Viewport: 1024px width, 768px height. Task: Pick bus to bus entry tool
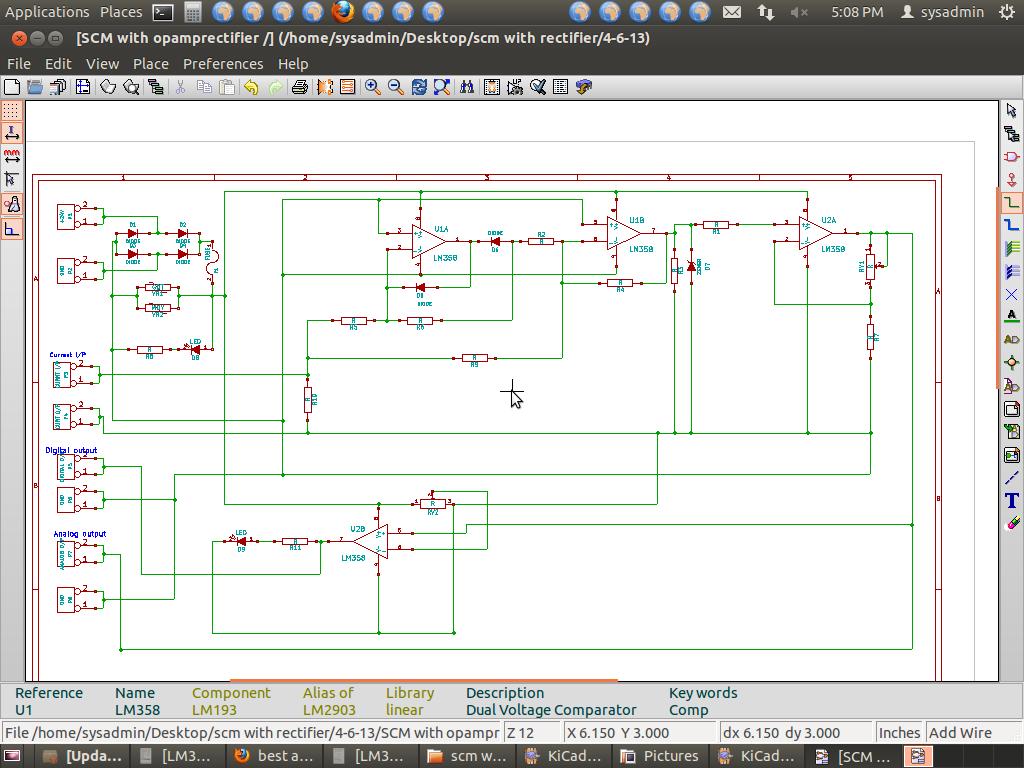pyautogui.click(x=1012, y=271)
